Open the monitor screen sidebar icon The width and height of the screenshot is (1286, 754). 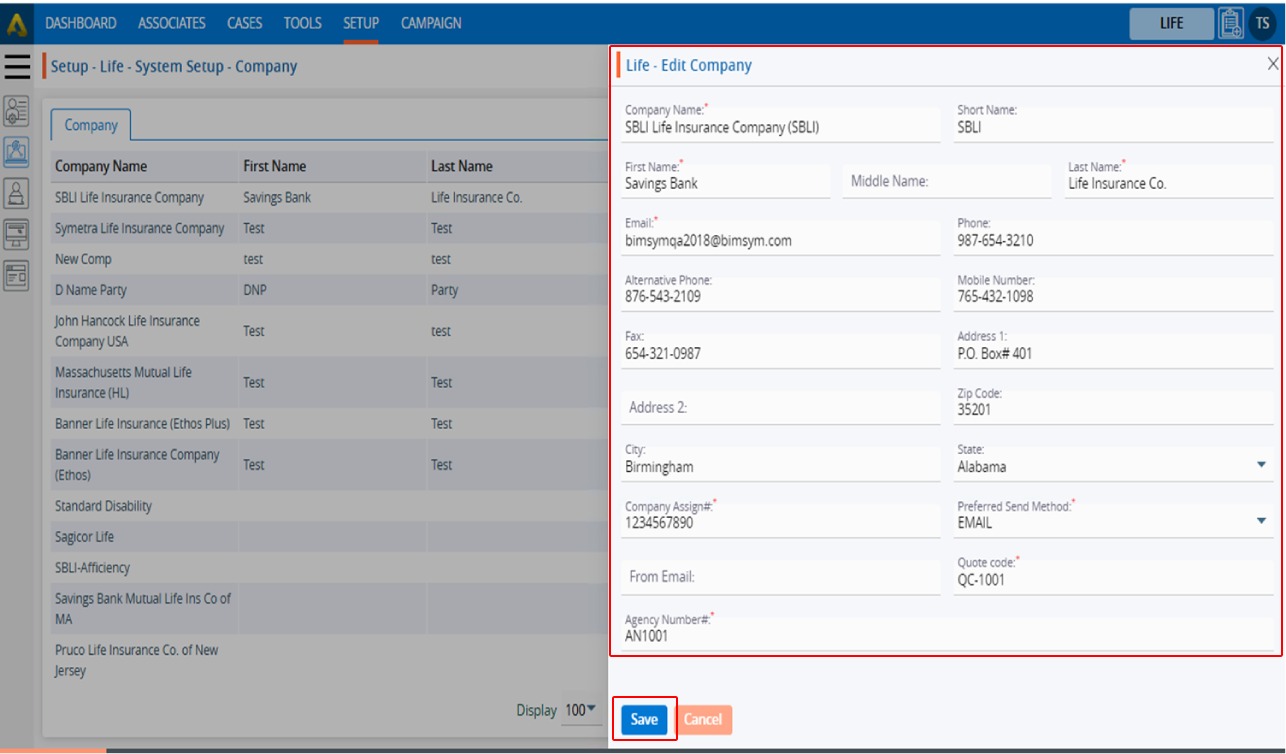tap(17, 234)
